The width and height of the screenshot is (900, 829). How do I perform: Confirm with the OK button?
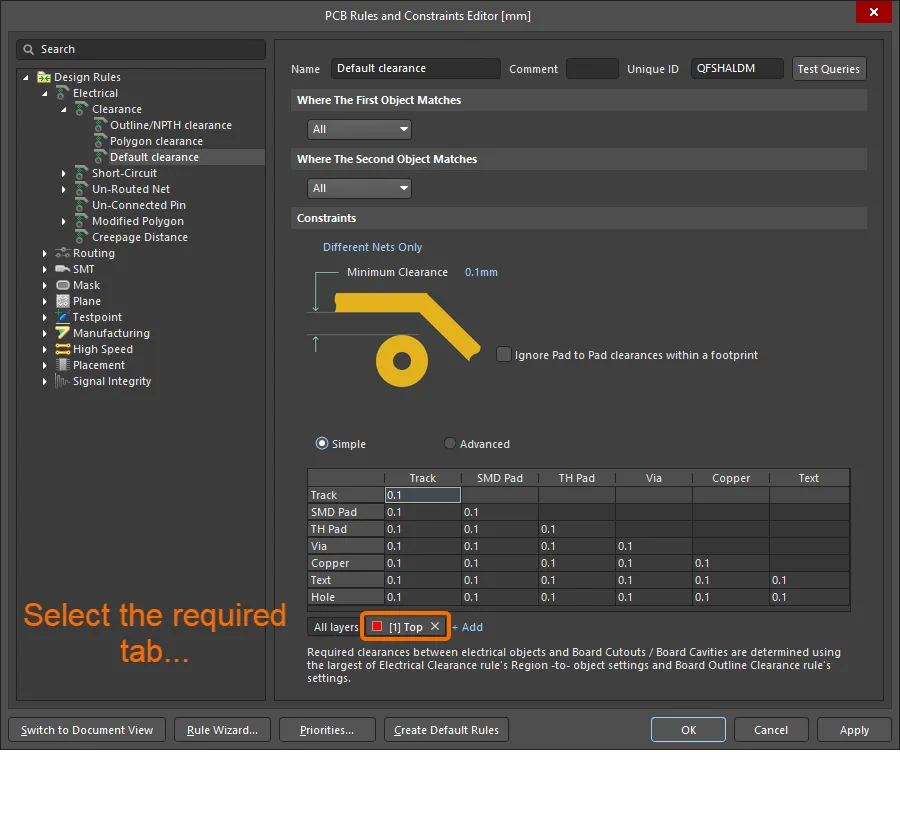tap(688, 730)
